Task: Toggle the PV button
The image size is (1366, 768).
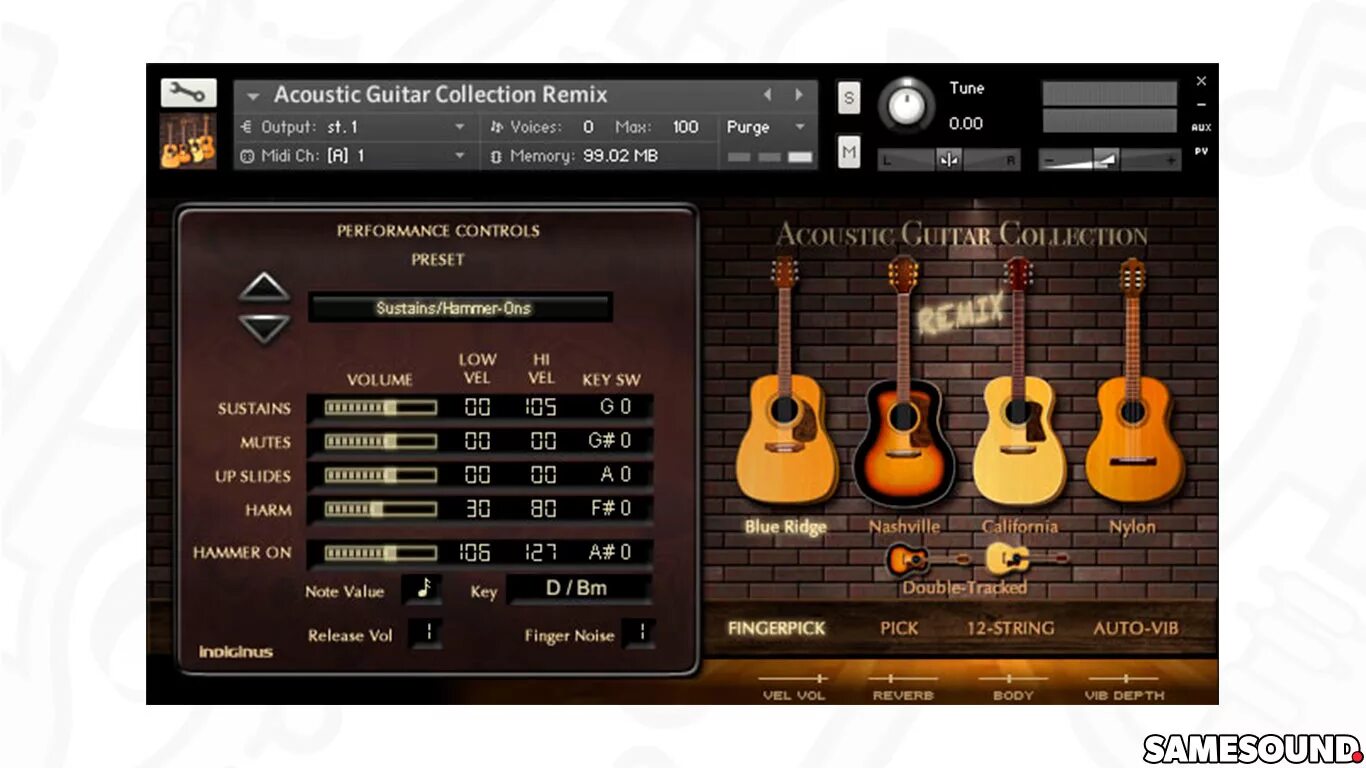Action: pyautogui.click(x=1201, y=152)
